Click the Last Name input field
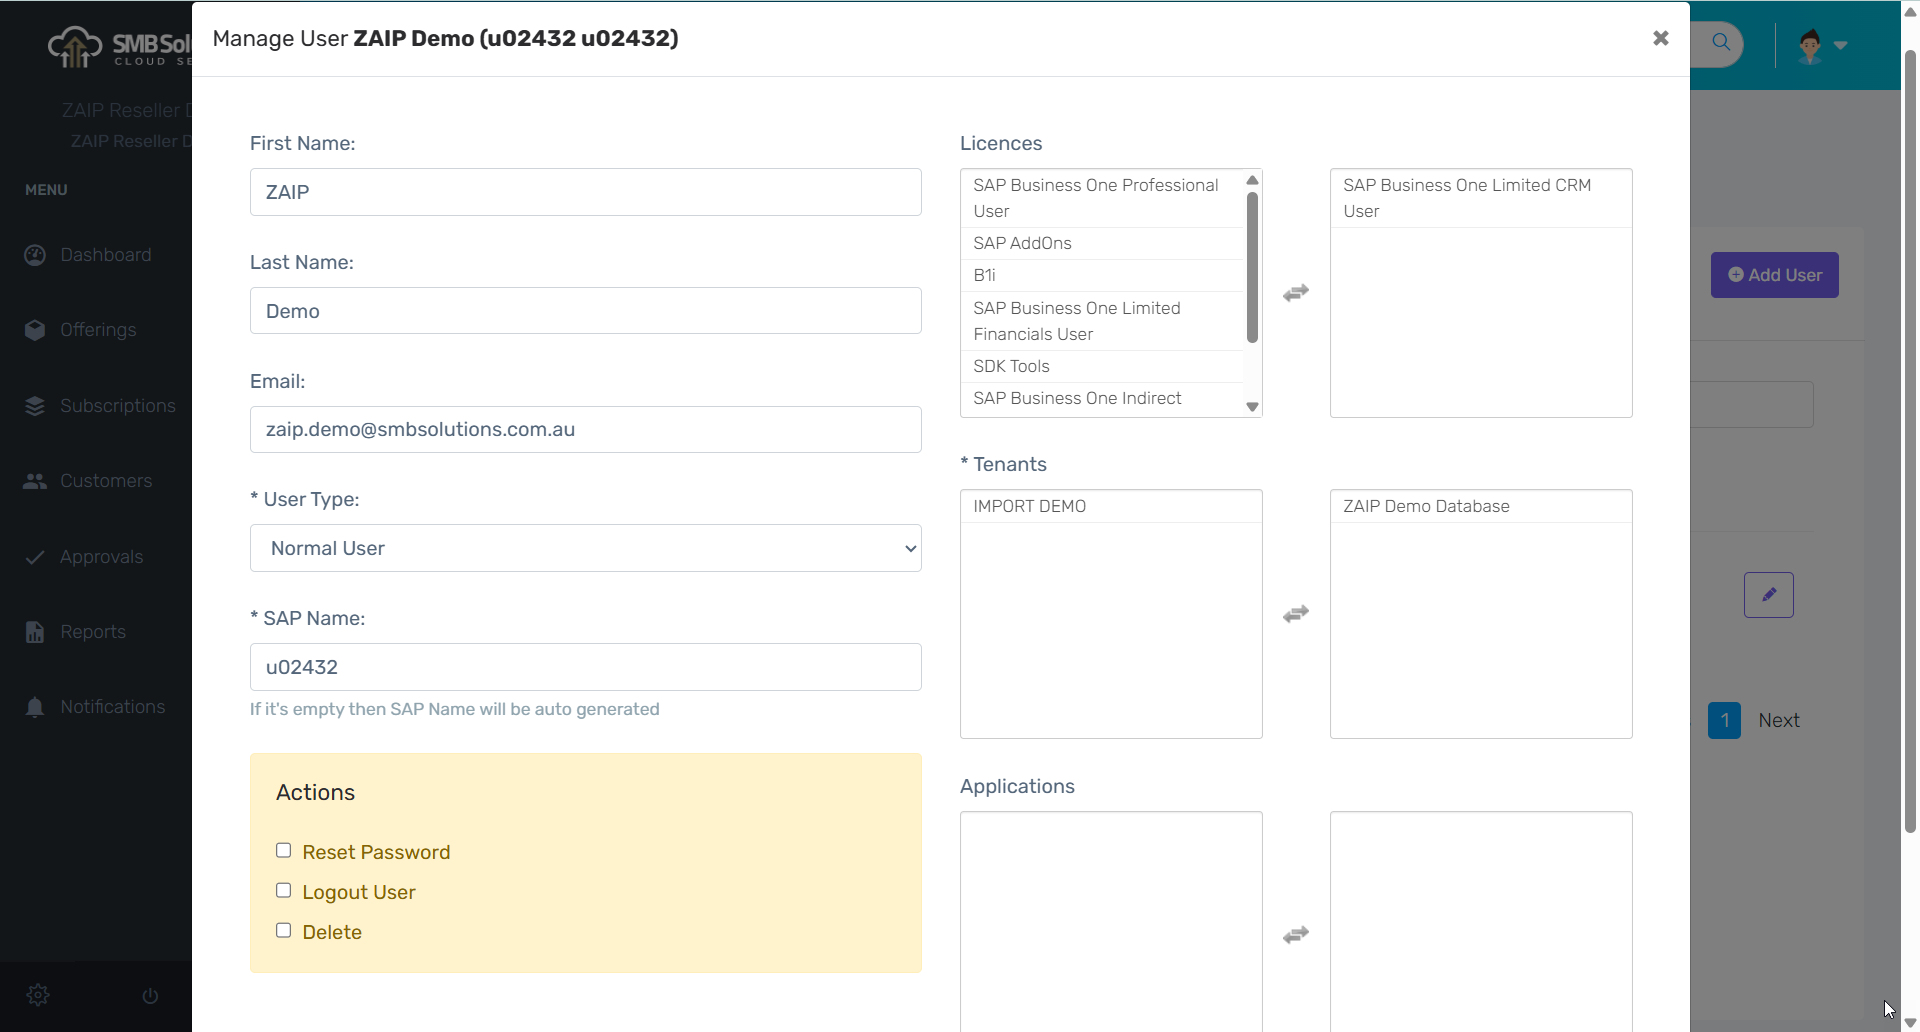Viewport: 1920px width, 1032px height. (x=586, y=311)
